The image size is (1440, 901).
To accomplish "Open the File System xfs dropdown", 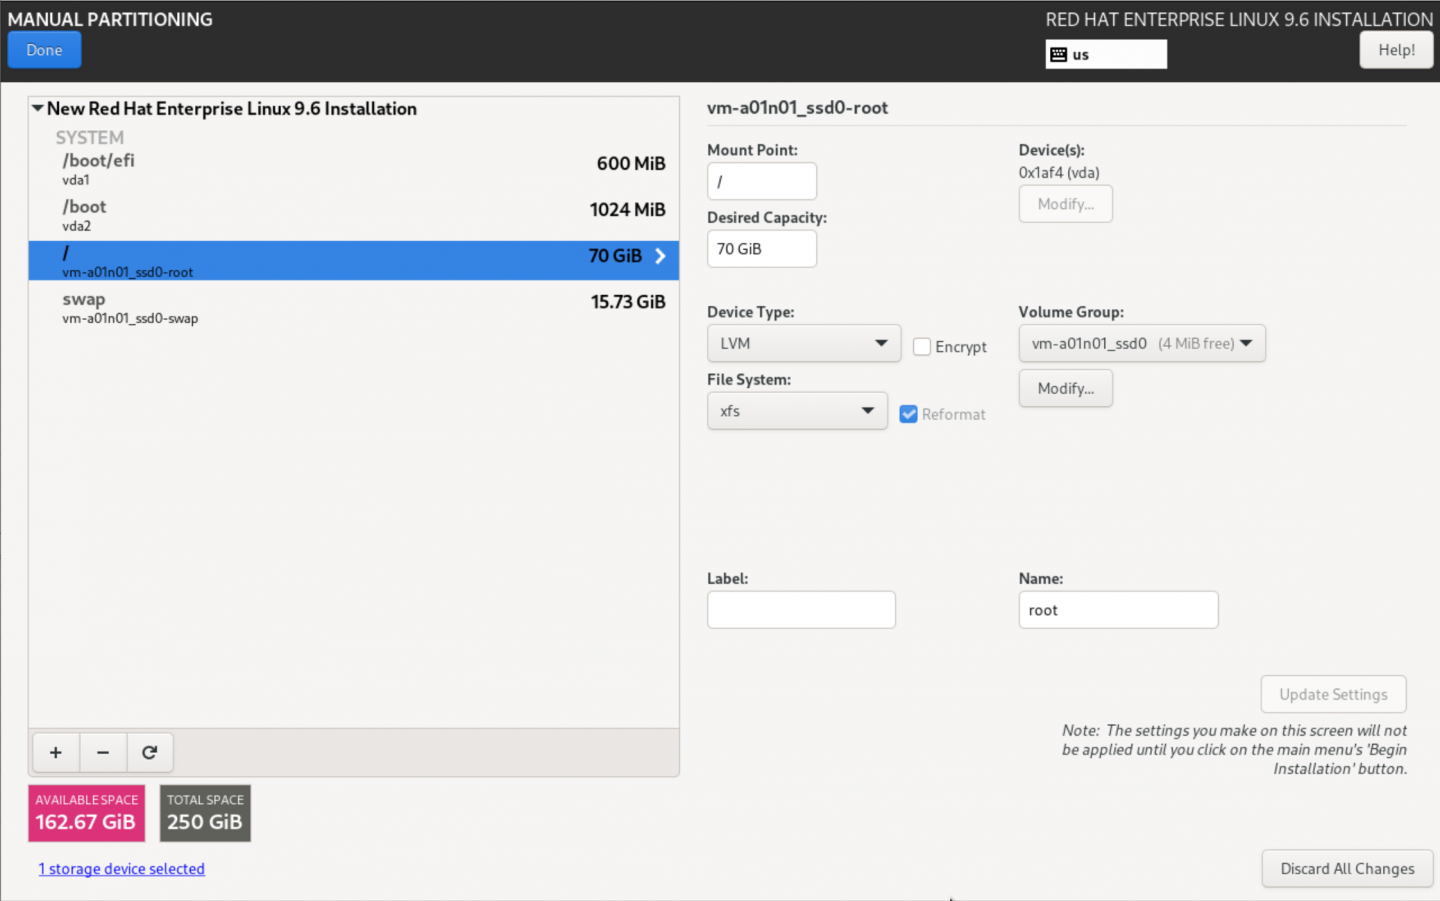I will (796, 411).
